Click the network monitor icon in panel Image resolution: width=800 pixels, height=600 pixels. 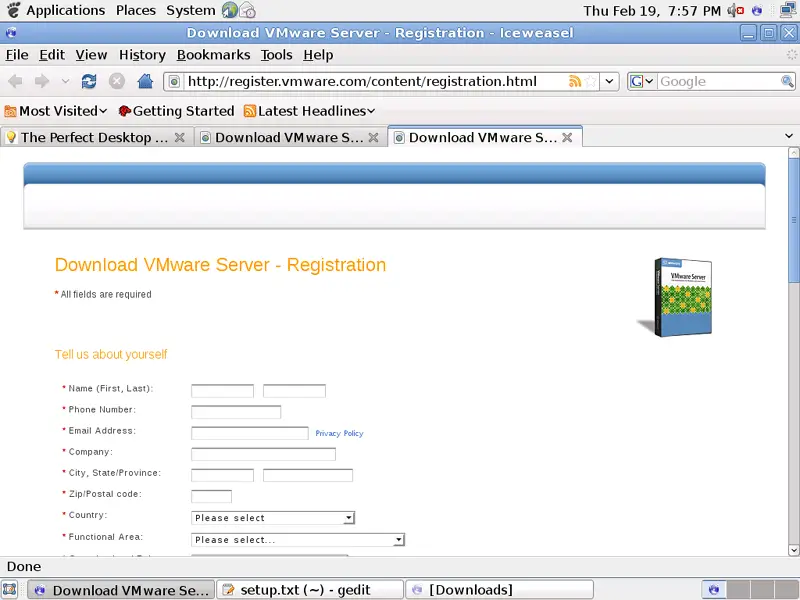point(789,10)
